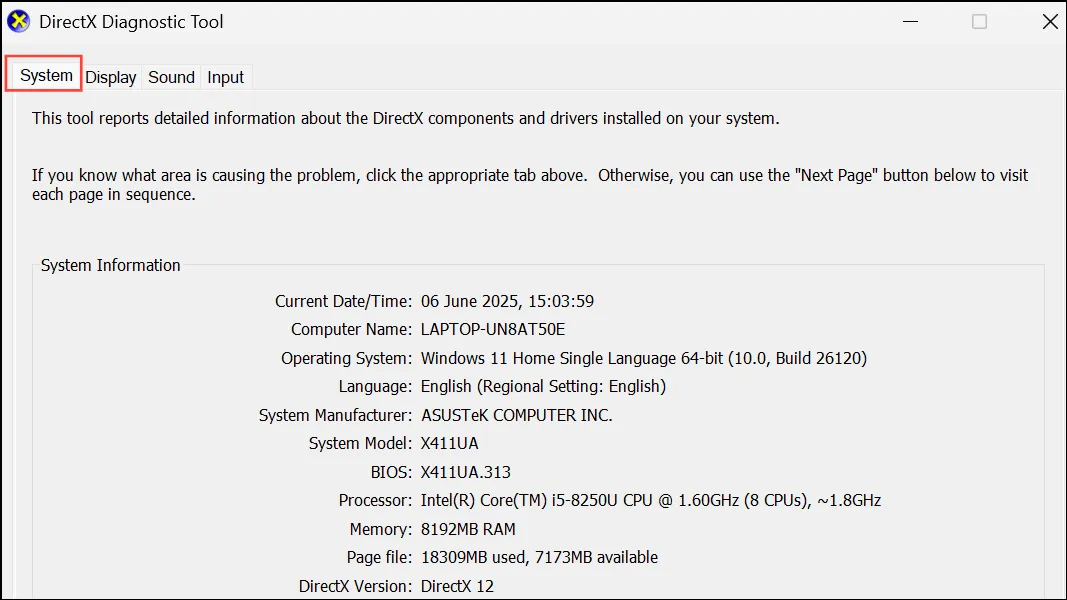Click the DirectX Diagnostic Tool title icon
Viewport: 1067px width, 600px height.
pyautogui.click(x=18, y=22)
